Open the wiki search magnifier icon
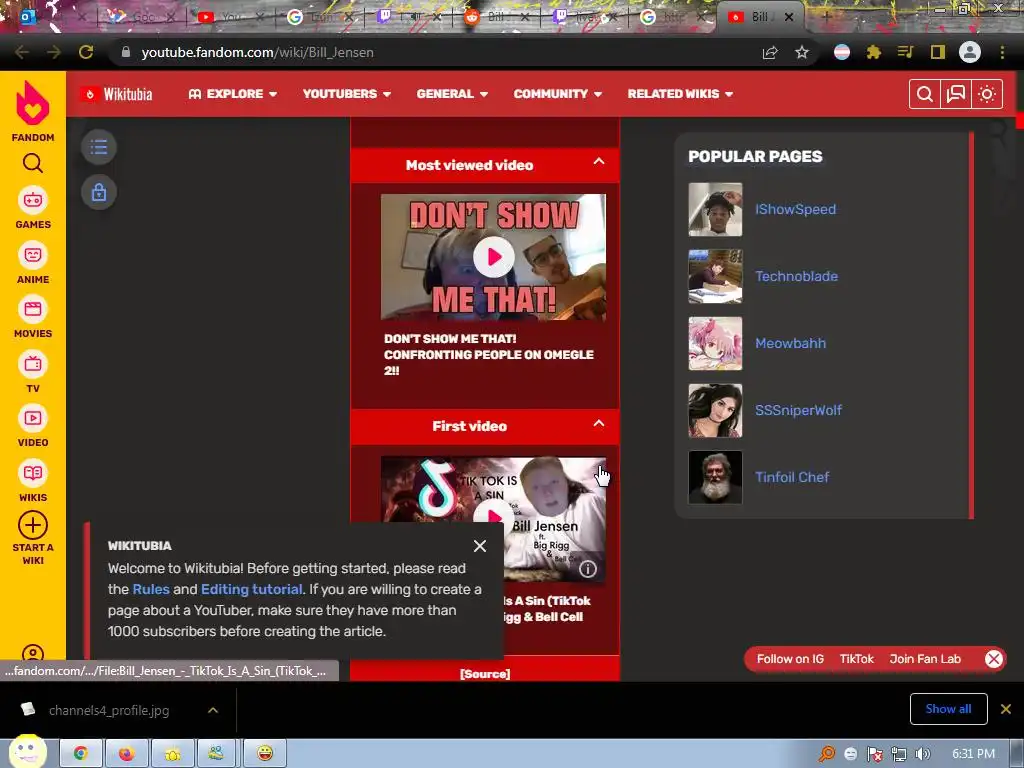This screenshot has height=768, width=1024. point(925,95)
